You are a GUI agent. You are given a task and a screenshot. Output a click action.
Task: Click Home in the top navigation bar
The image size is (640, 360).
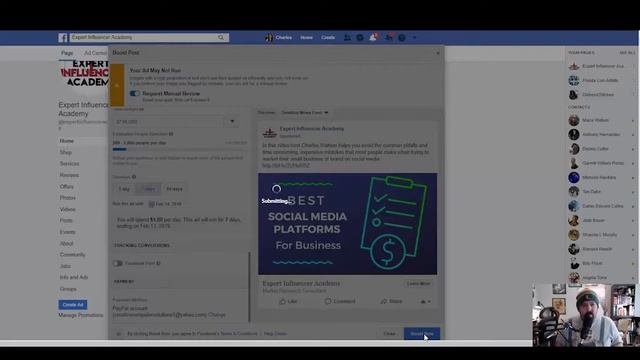click(x=306, y=38)
